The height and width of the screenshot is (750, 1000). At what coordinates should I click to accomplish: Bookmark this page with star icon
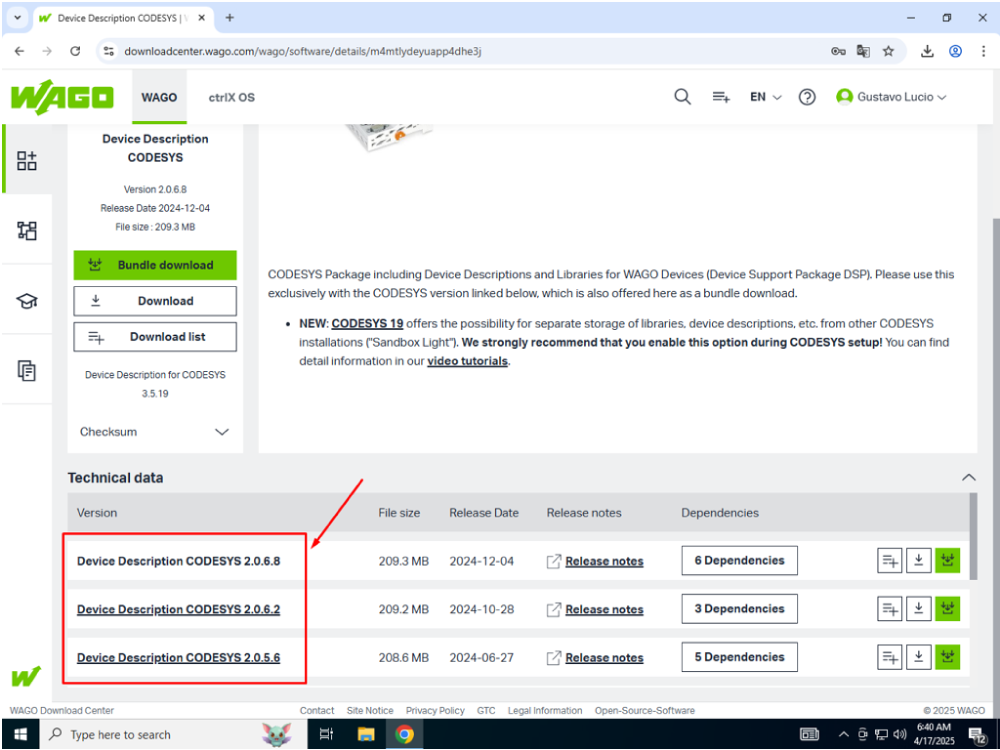coord(888,51)
